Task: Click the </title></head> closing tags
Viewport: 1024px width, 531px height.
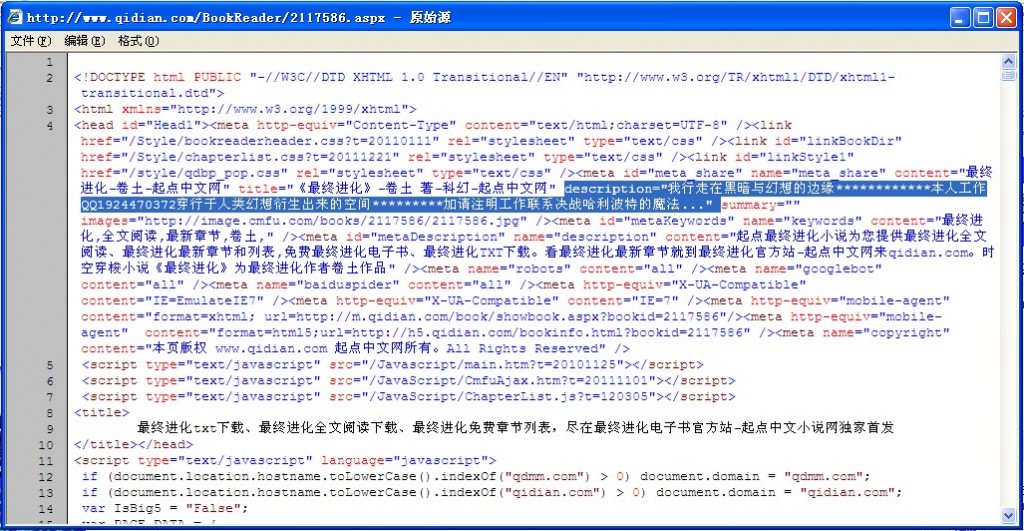Action: [134, 444]
